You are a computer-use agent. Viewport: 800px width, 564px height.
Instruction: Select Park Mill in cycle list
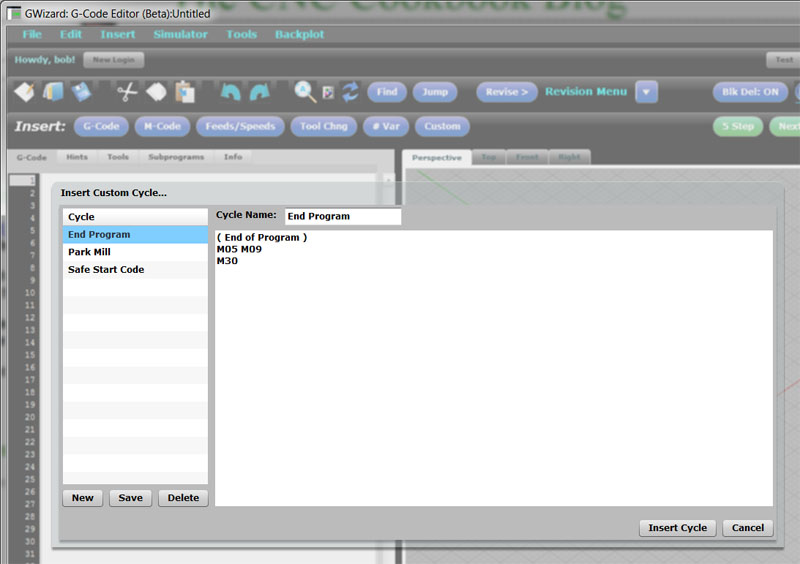click(x=135, y=252)
